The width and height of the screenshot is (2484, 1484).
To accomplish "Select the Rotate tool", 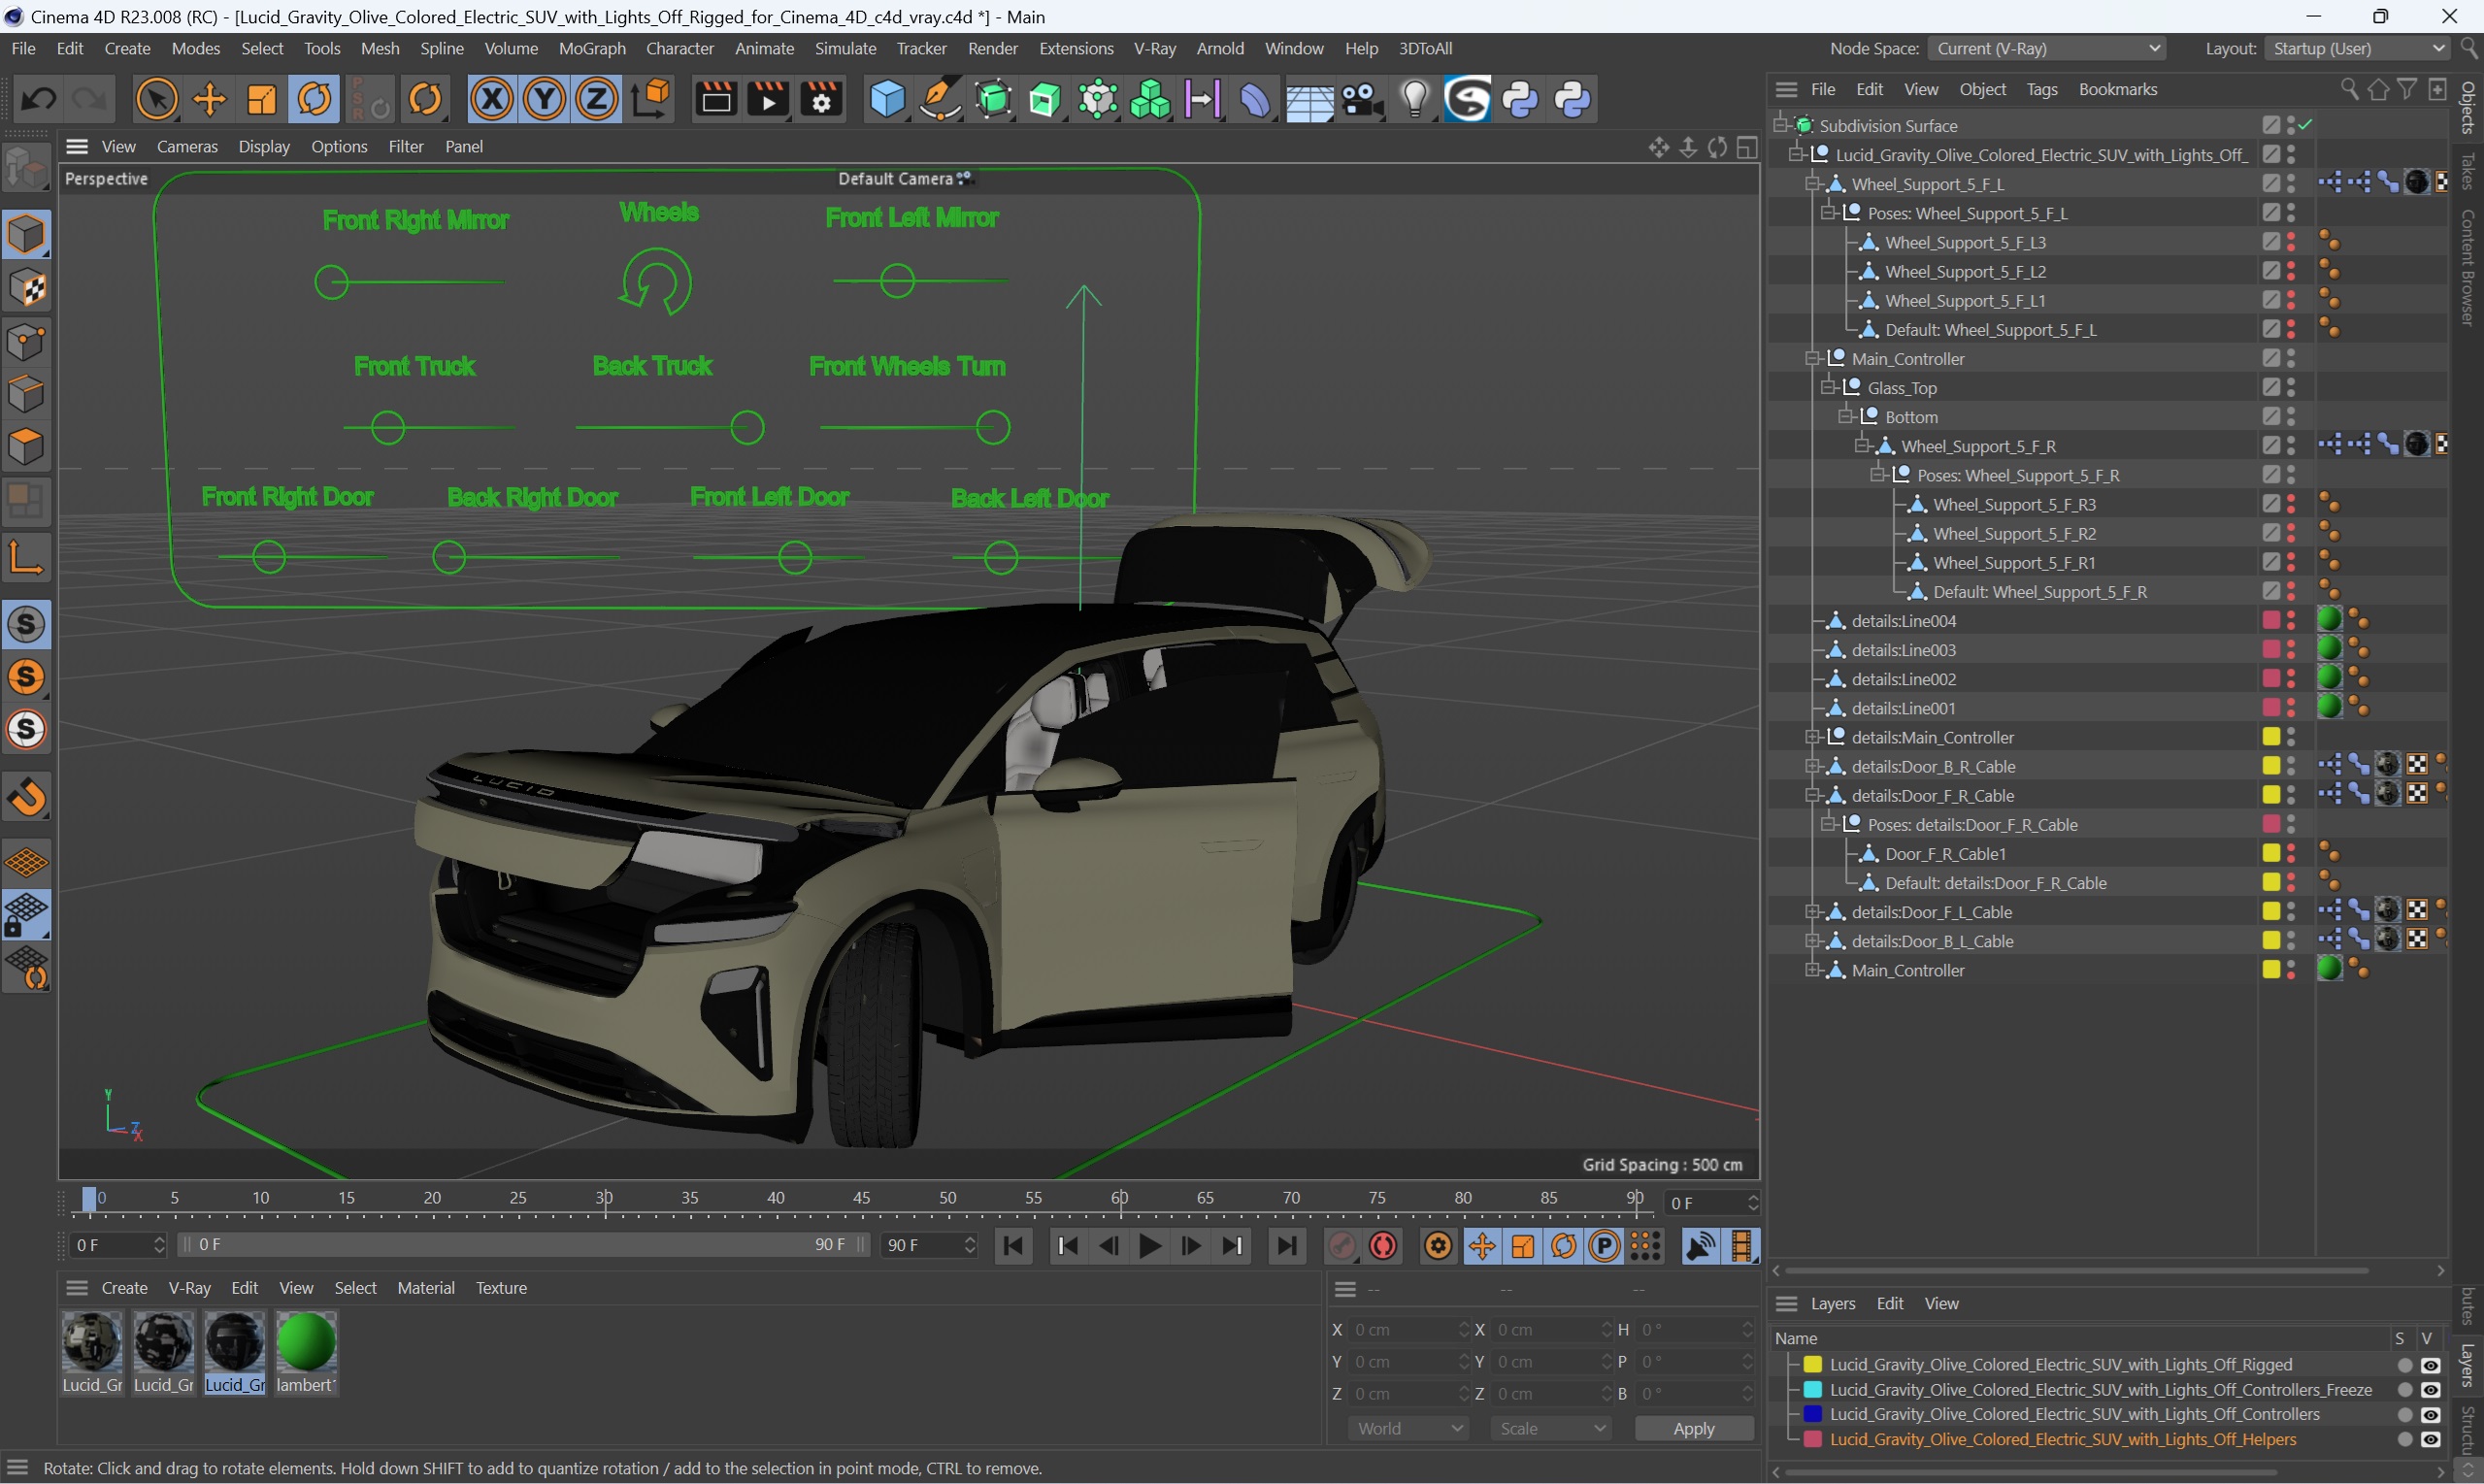I will pyautogui.click(x=314, y=99).
